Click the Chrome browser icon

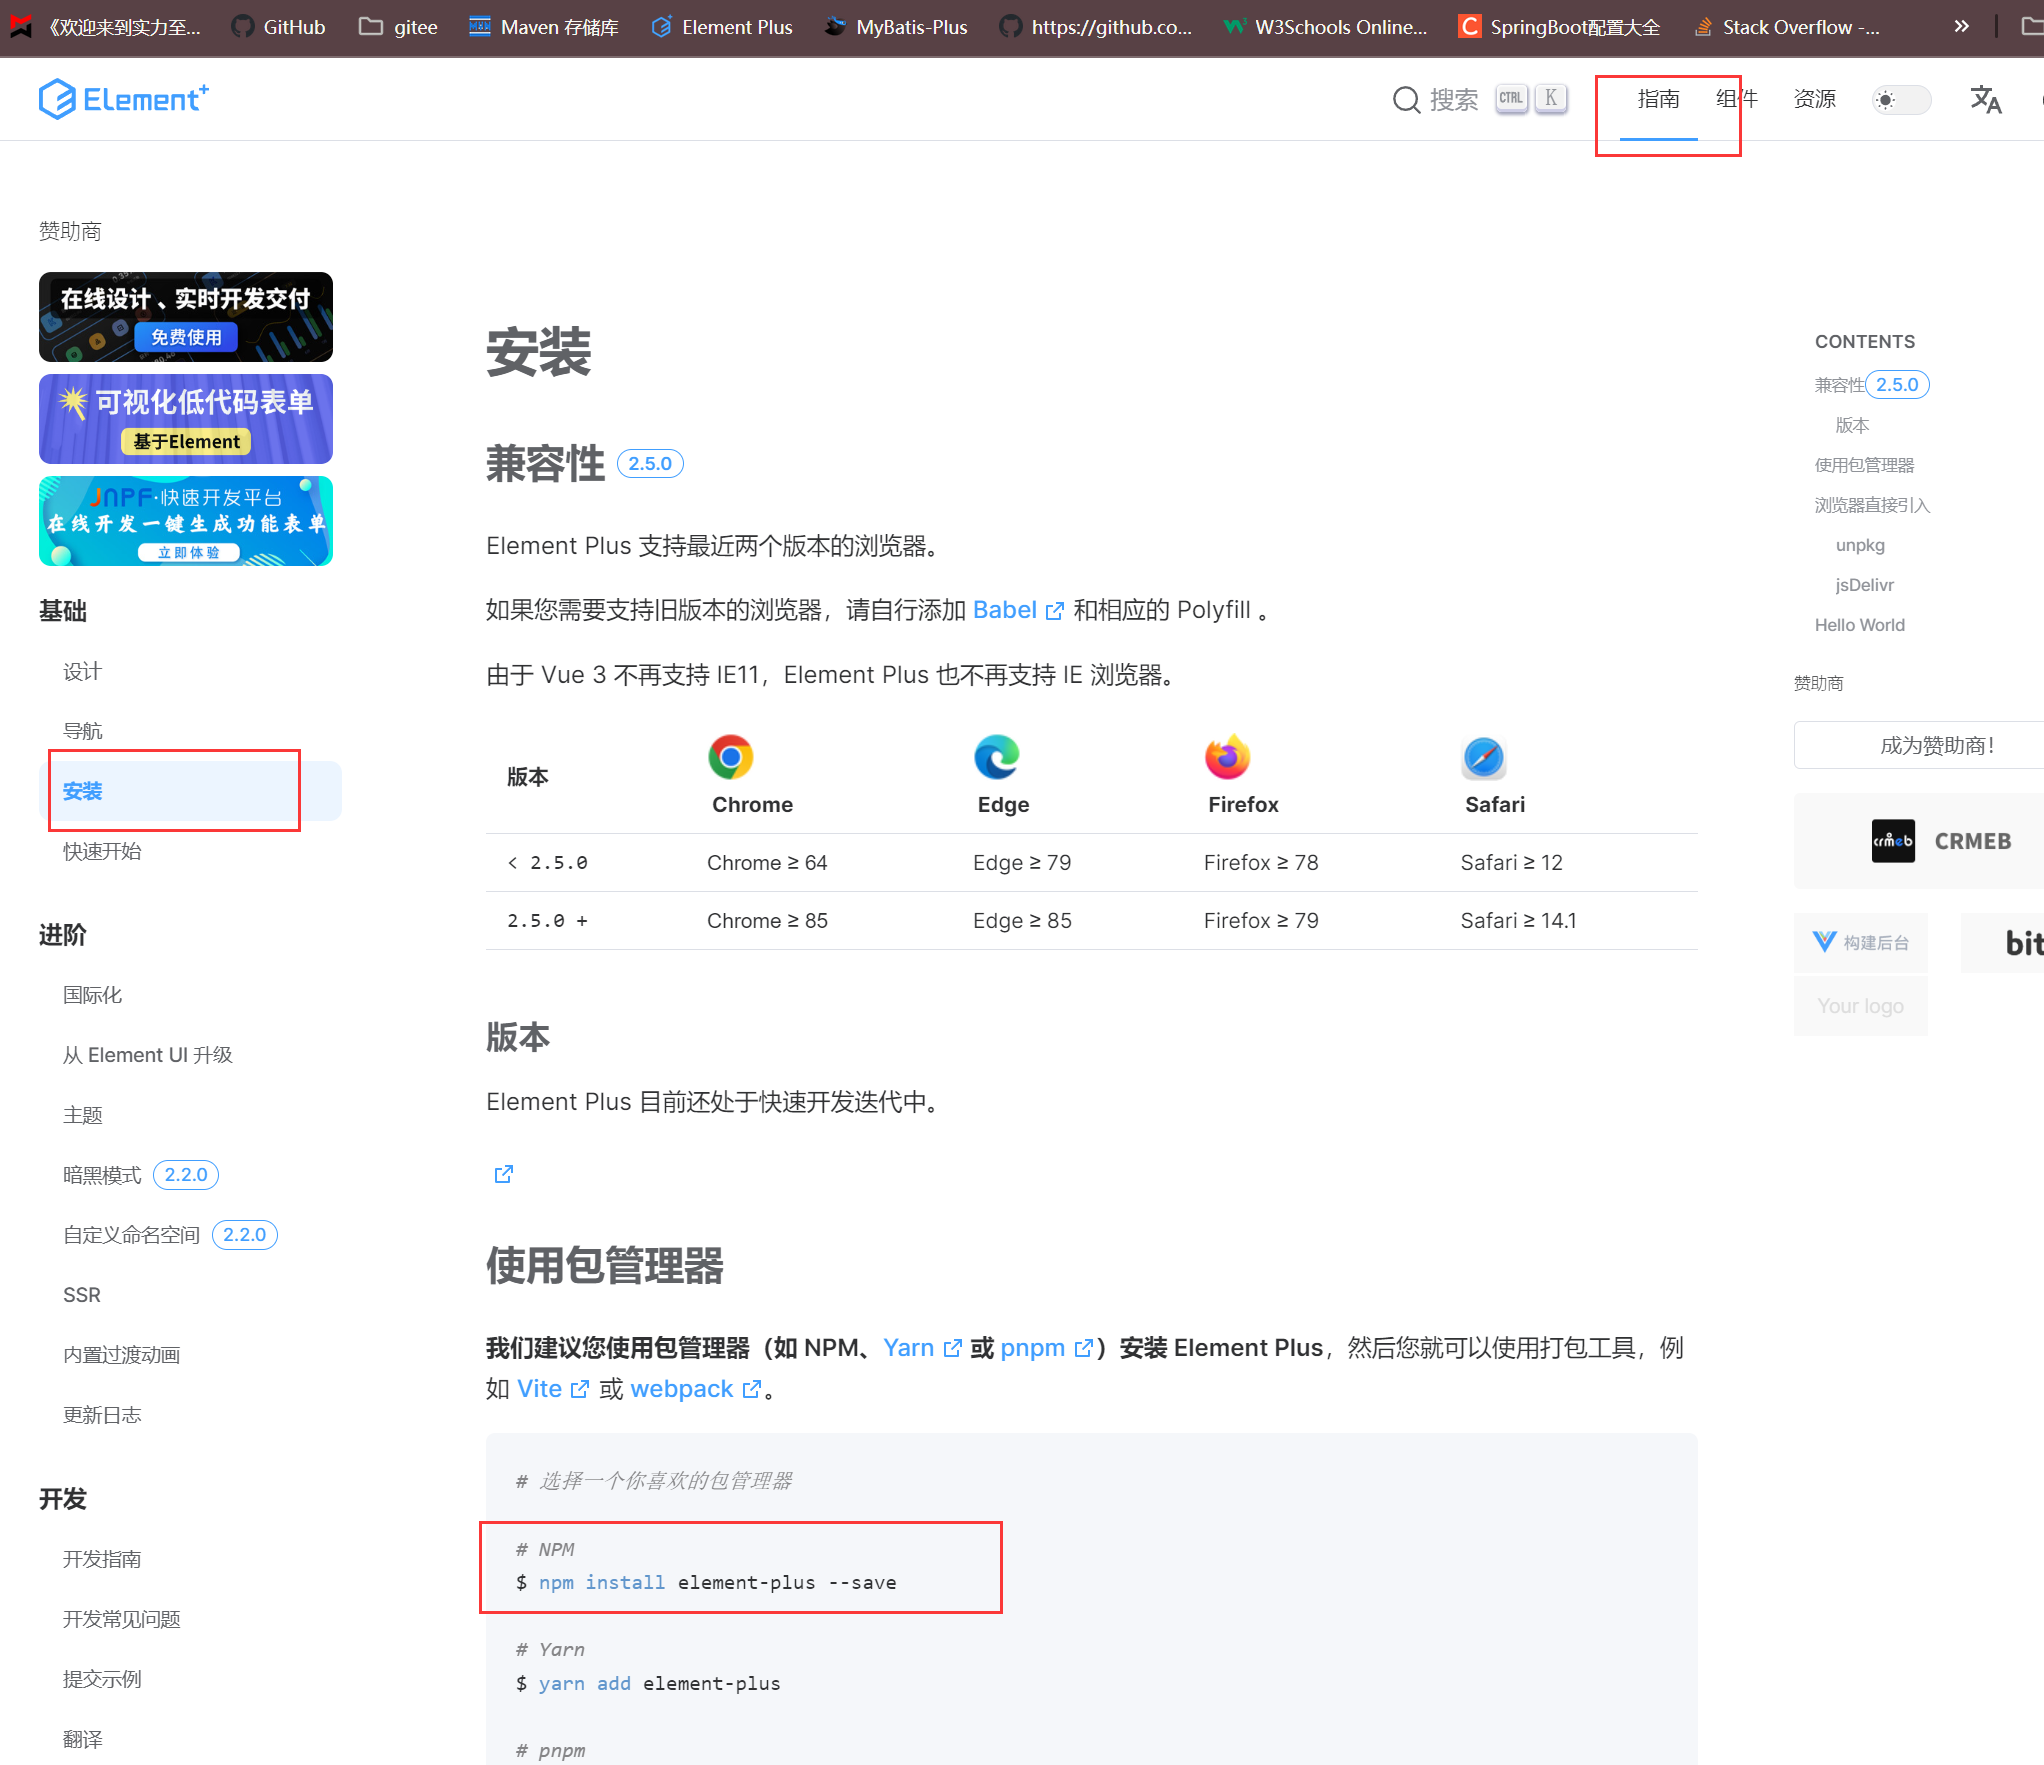tap(731, 757)
